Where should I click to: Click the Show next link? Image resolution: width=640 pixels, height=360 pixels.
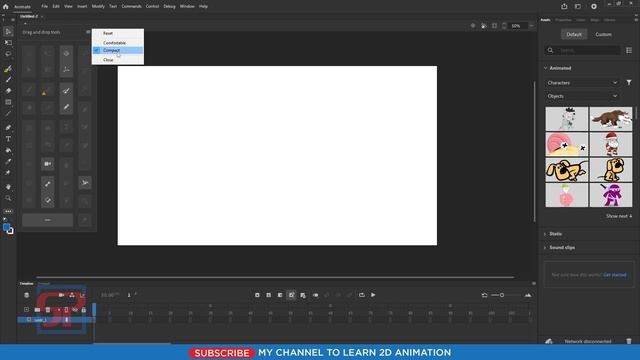(619, 216)
